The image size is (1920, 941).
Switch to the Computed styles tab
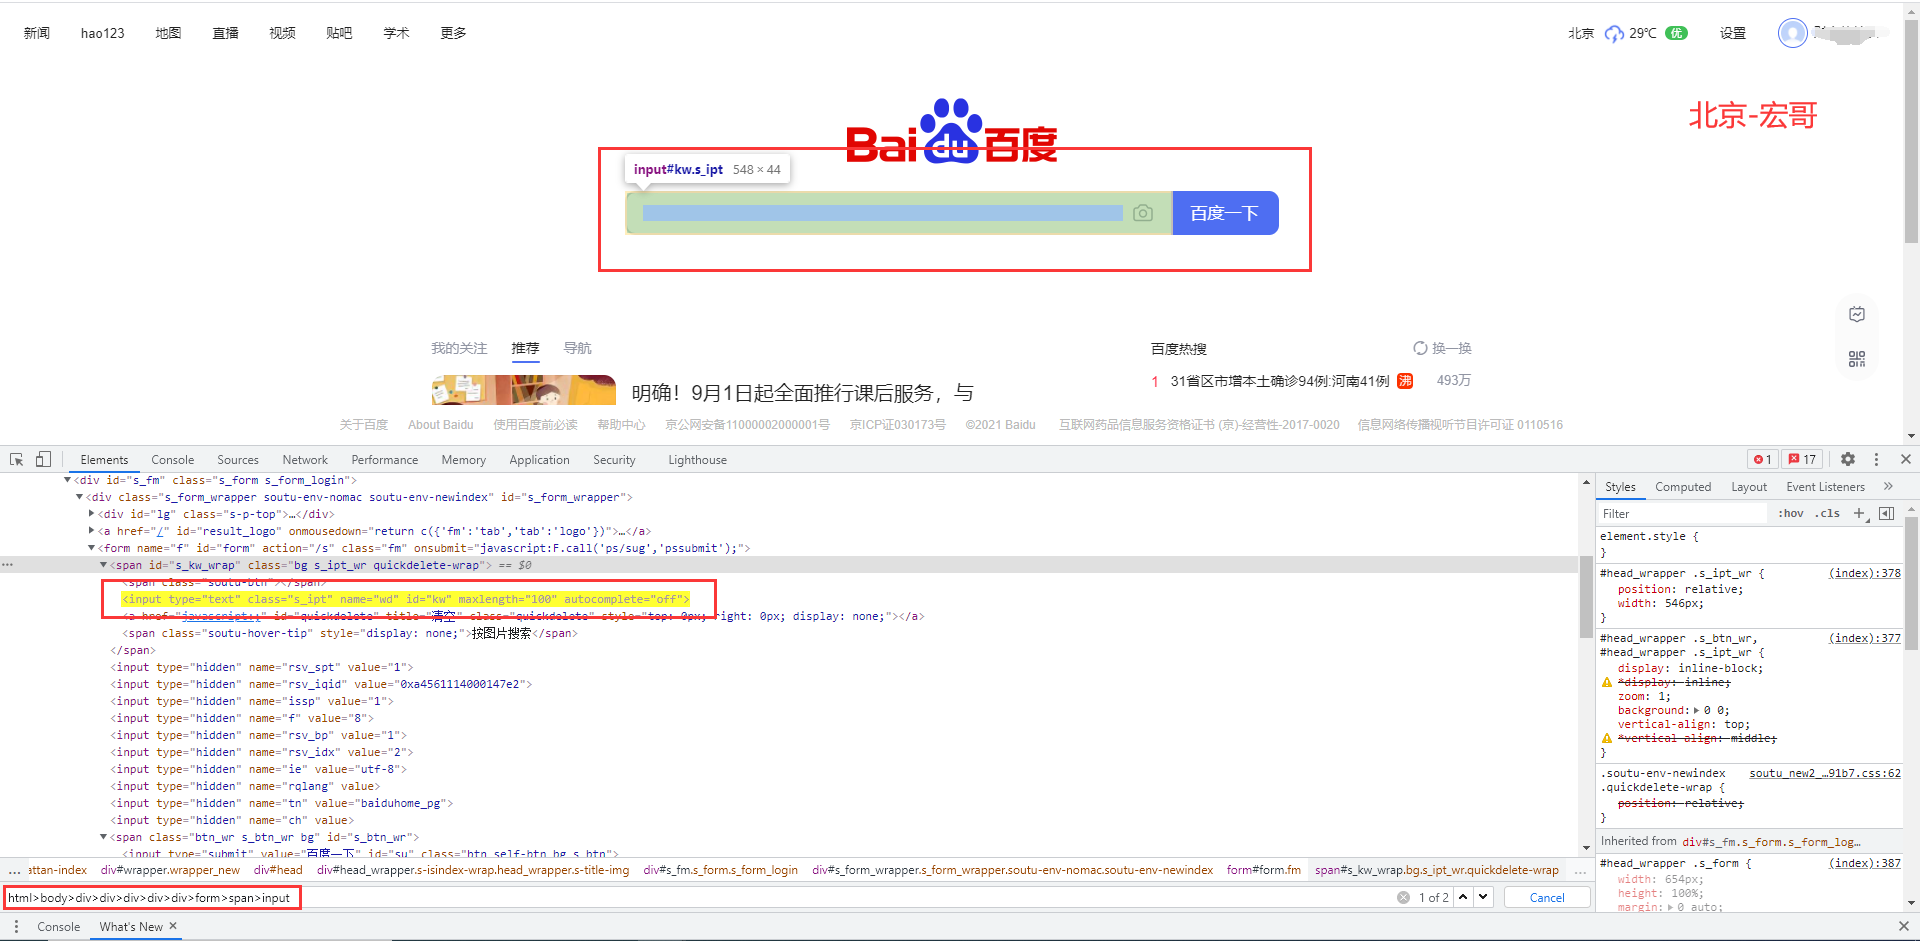pyautogui.click(x=1683, y=487)
